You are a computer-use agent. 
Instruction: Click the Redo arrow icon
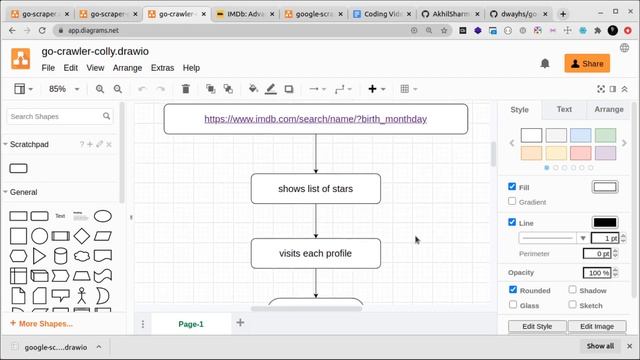coord(161,89)
